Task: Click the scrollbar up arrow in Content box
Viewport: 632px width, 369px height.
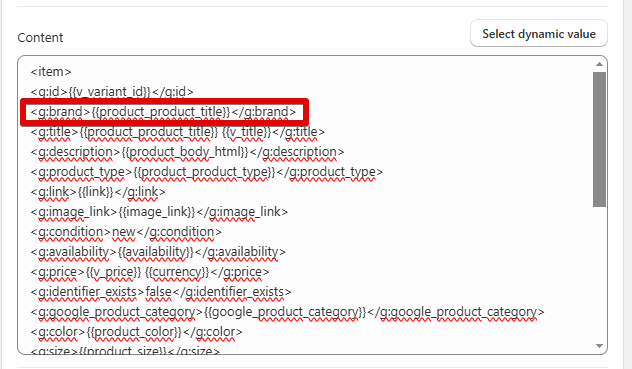Action: 599,65
